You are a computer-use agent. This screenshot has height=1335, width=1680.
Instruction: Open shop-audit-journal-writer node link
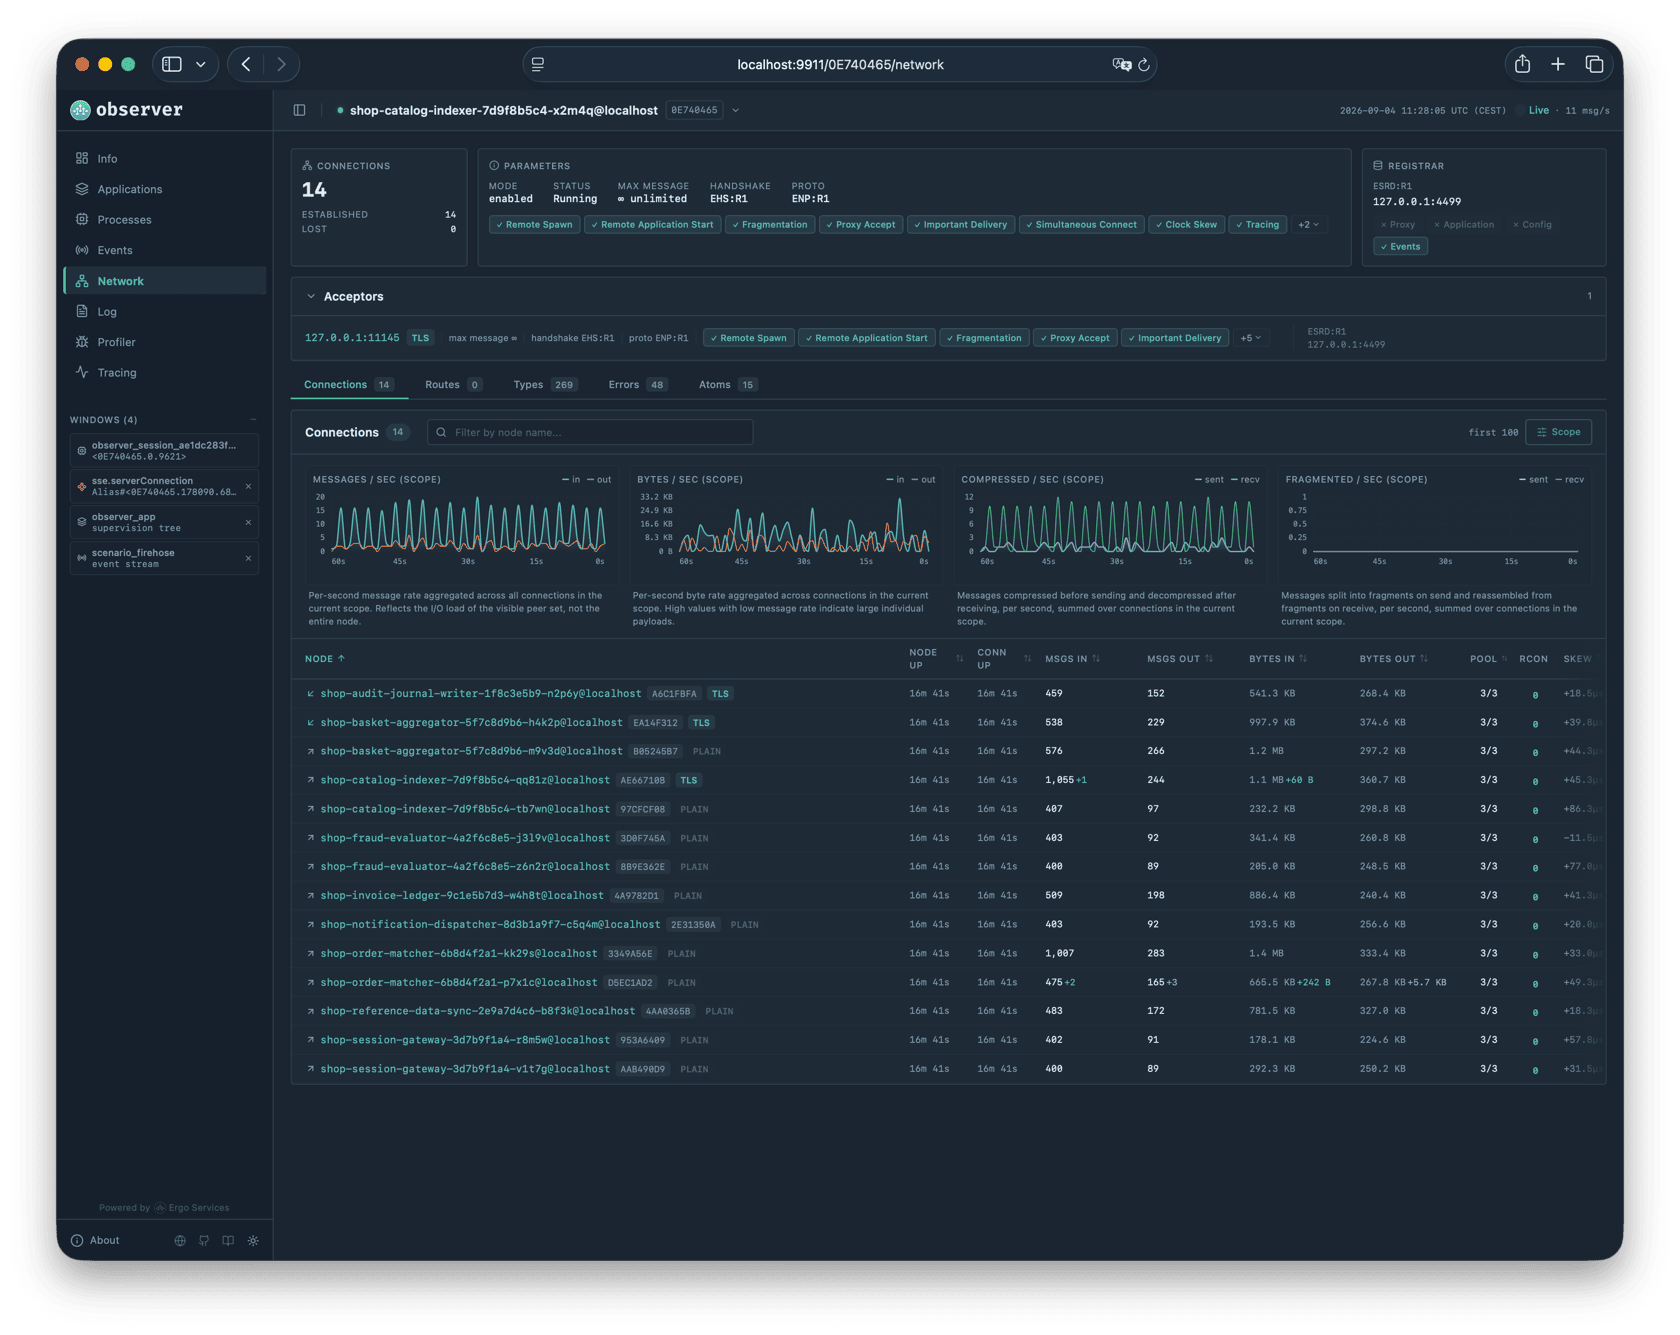tap(481, 693)
